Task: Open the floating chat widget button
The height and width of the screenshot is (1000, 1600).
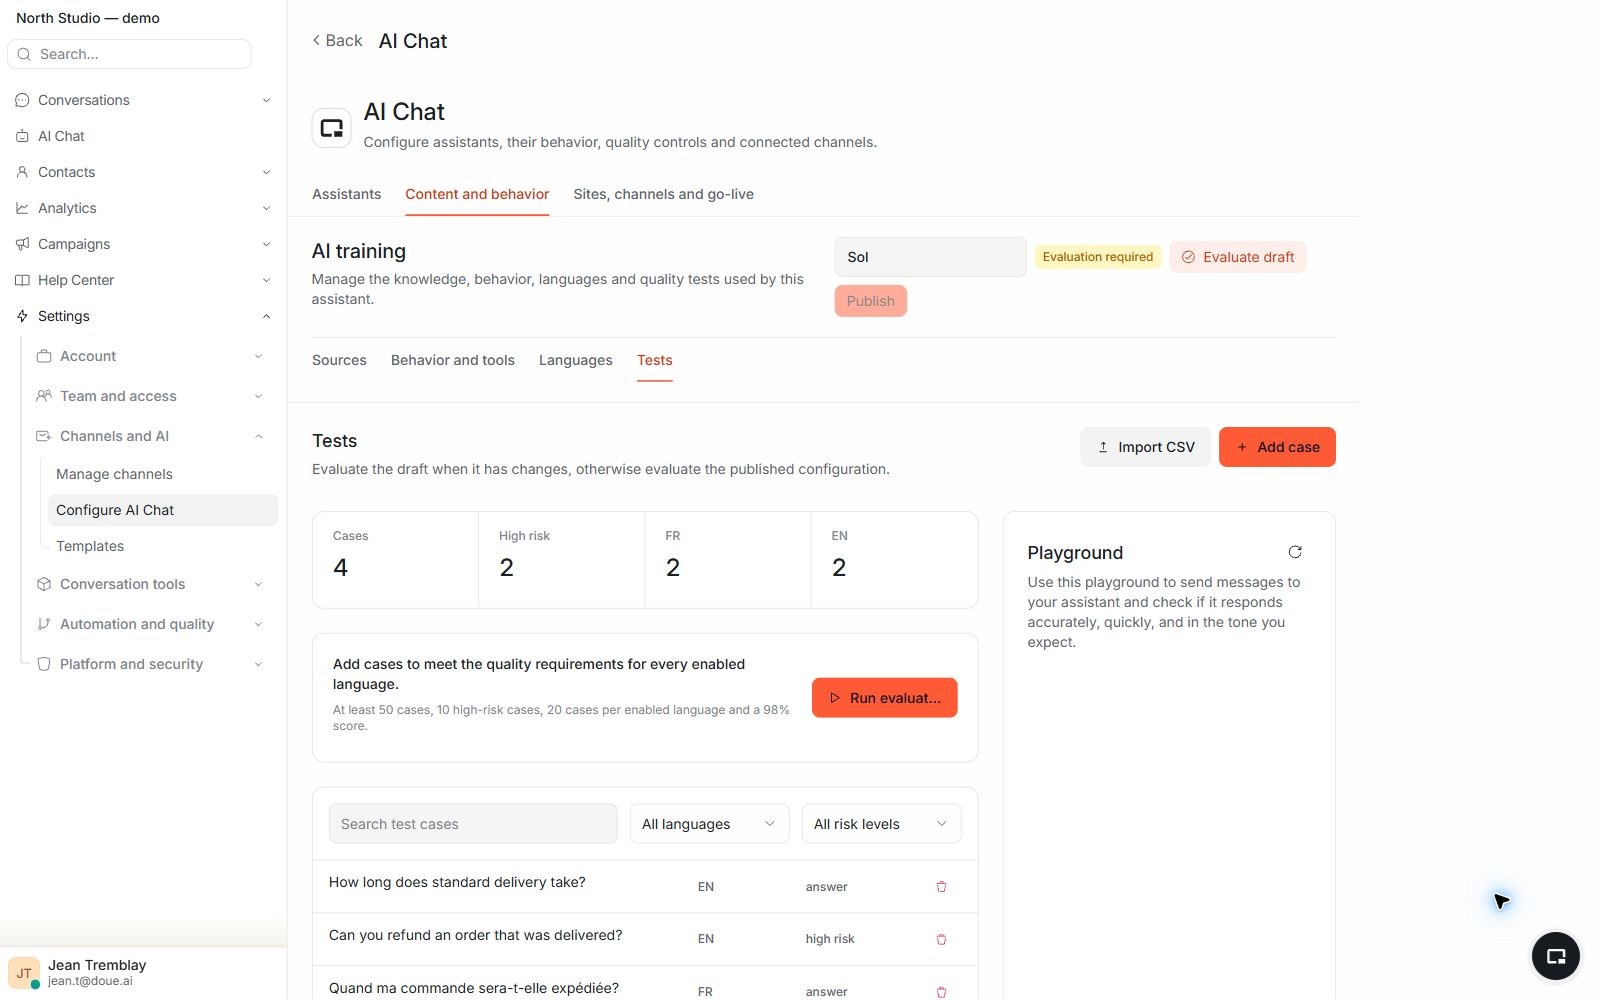Action: click(x=1556, y=956)
